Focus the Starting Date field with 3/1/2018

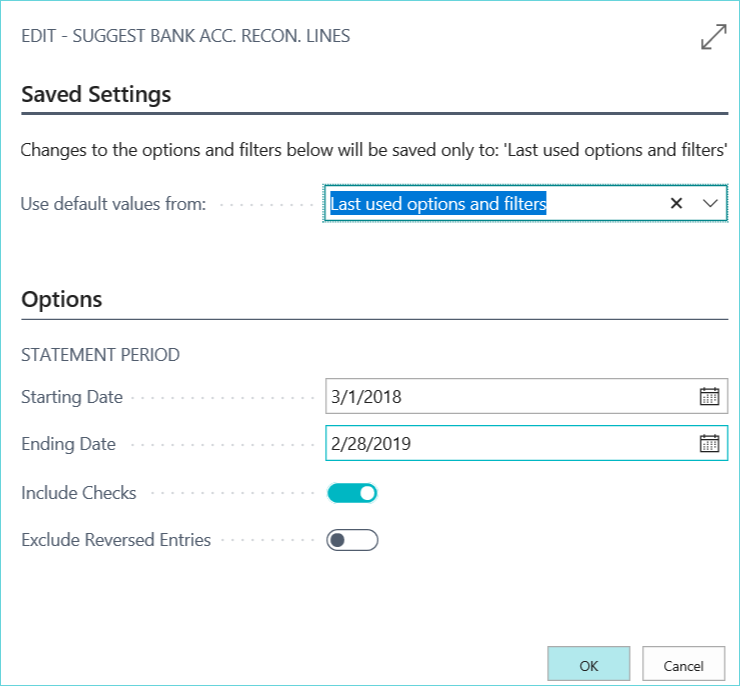[526, 396]
